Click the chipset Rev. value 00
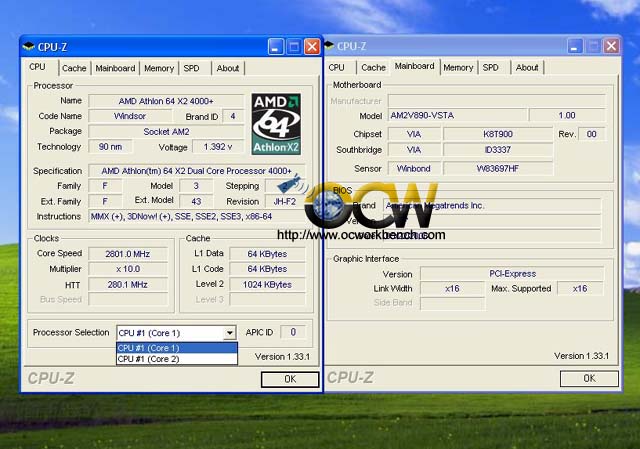This screenshot has height=449, width=640. 591,134
